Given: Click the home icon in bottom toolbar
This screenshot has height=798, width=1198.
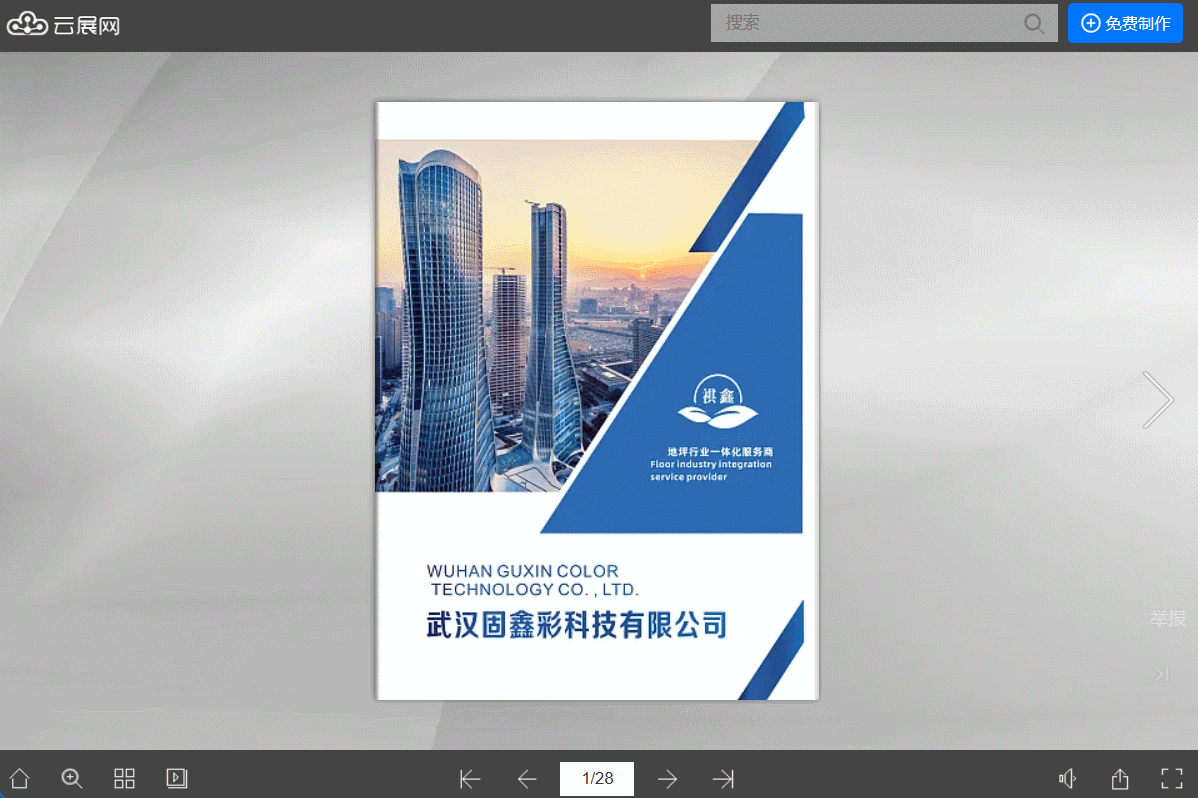Looking at the screenshot, I should [x=19, y=778].
